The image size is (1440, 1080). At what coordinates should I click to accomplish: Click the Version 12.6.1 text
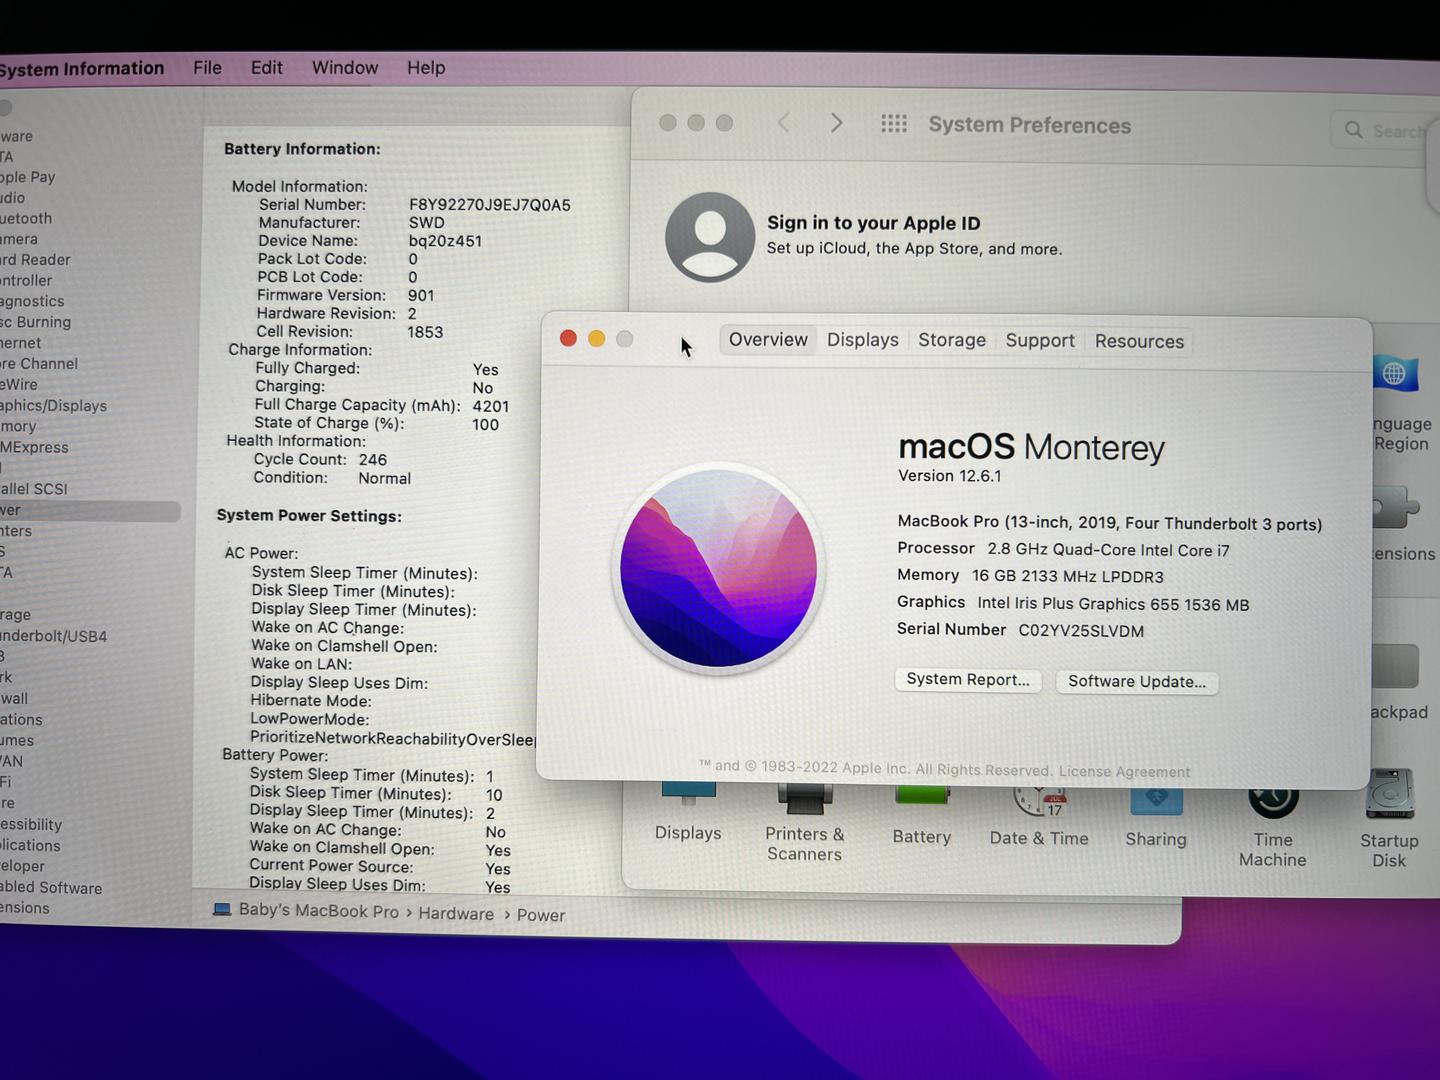949,476
